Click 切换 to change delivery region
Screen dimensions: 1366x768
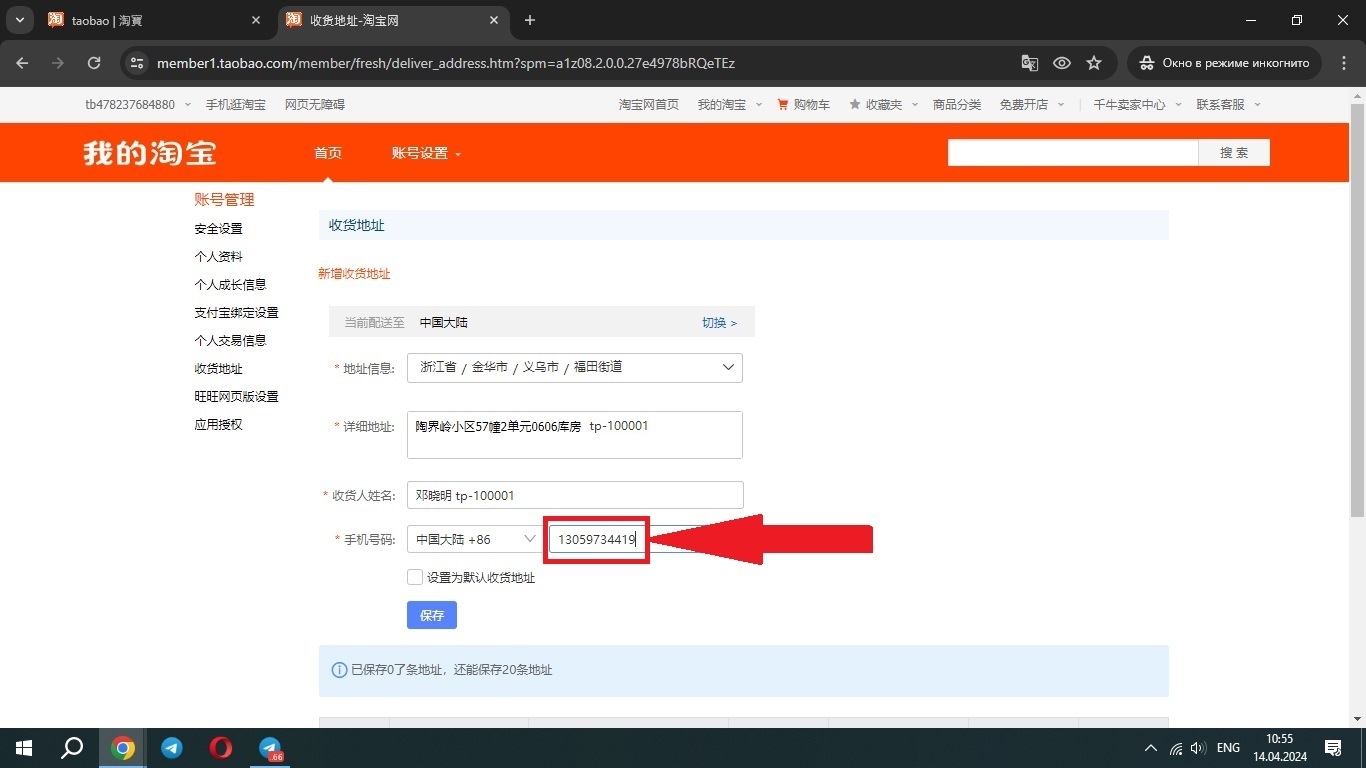(x=719, y=323)
